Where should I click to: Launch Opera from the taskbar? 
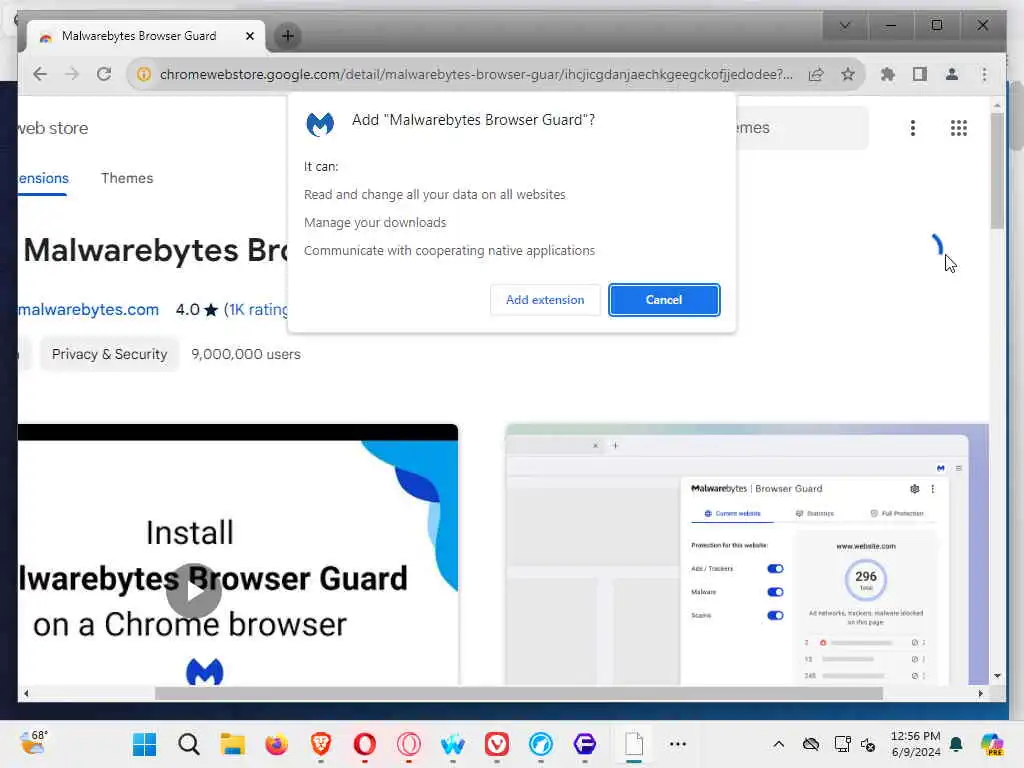tap(364, 744)
